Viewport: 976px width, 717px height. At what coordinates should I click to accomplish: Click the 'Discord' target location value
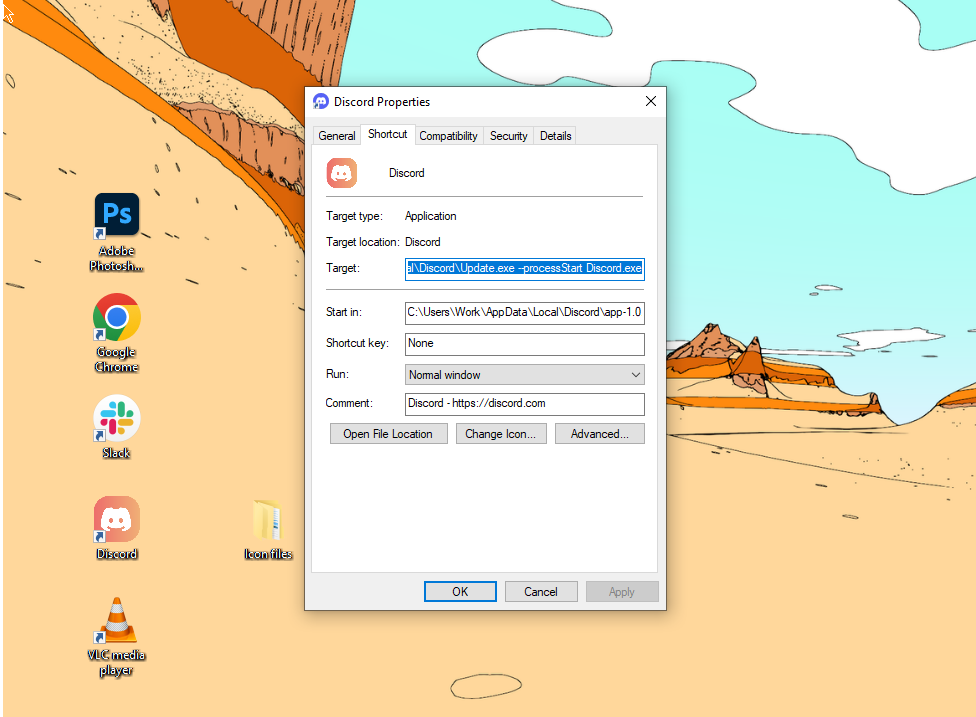pyautogui.click(x=423, y=242)
